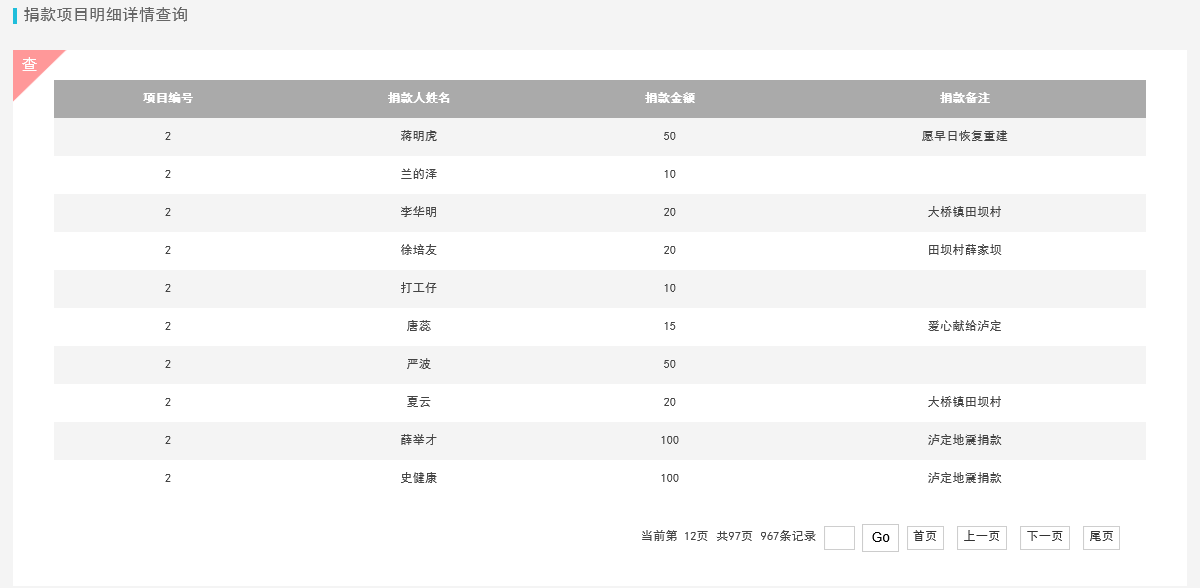Click the 捐款金额 column header
This screenshot has width=1200, height=588.
[670, 98]
